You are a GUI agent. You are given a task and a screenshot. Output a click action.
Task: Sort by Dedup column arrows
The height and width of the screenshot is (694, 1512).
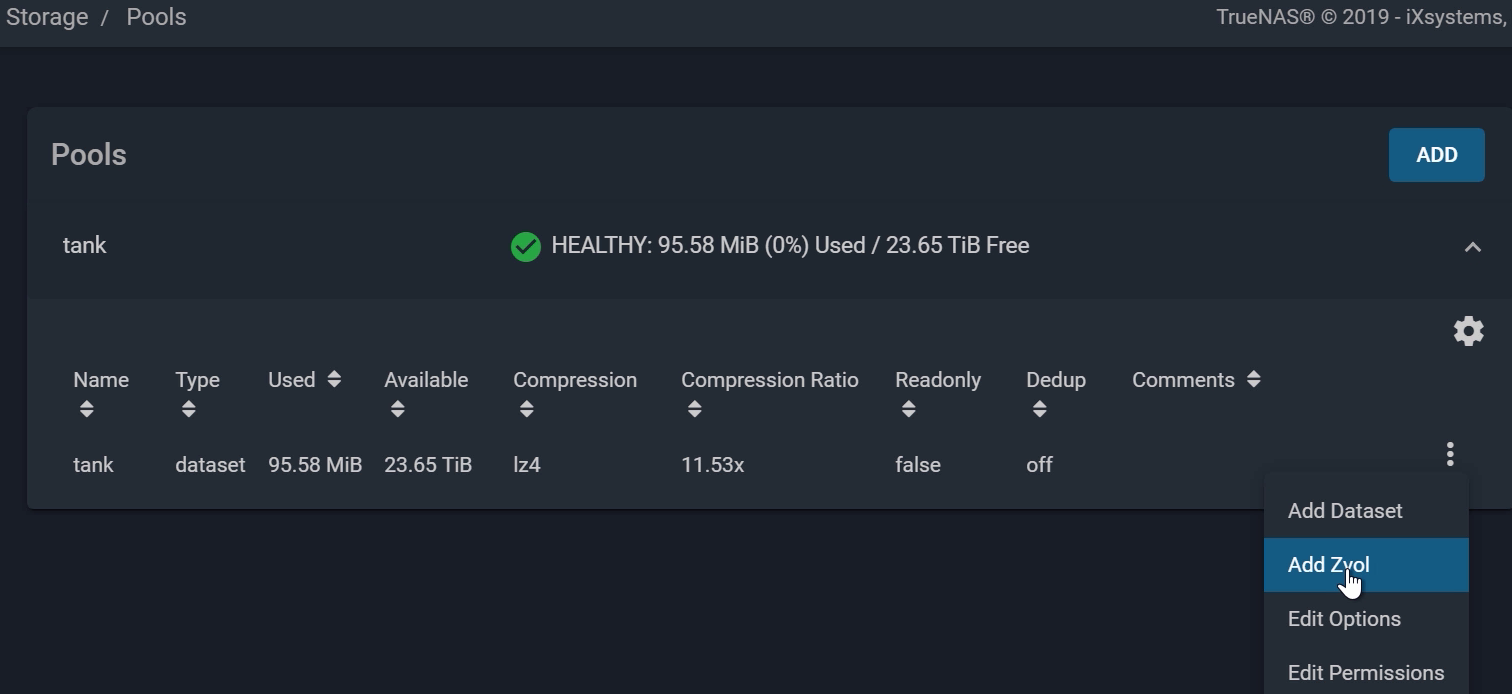coord(1039,409)
